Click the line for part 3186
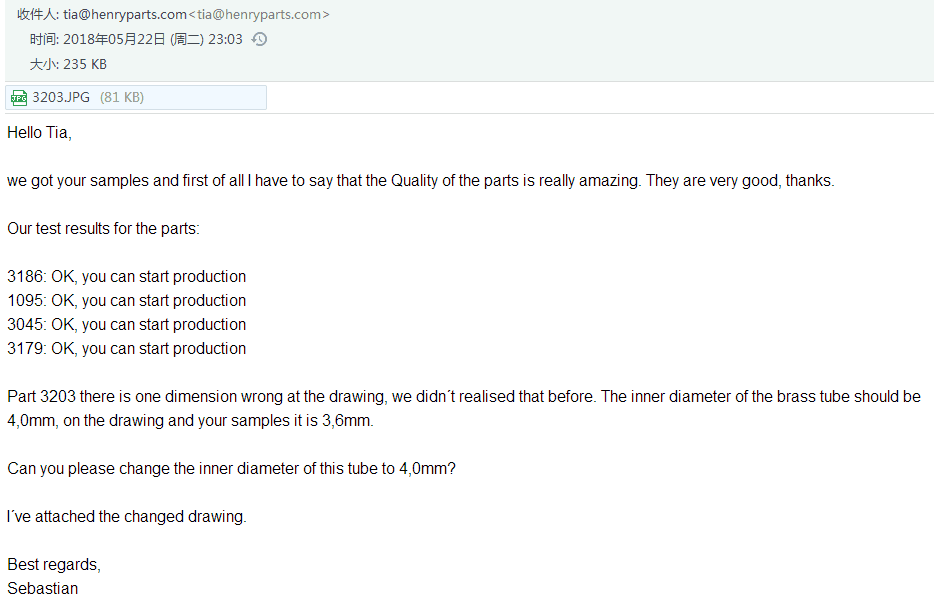Viewport: 934px width, 606px height. 126,276
